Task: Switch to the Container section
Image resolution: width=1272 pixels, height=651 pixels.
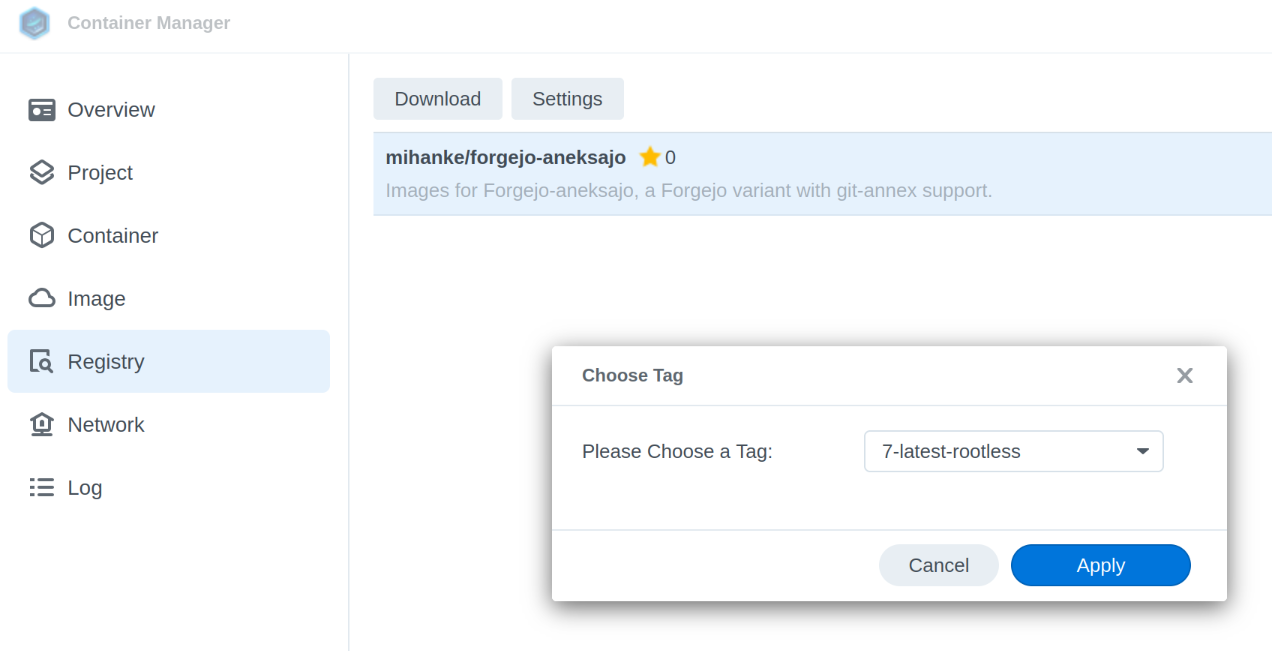Action: tap(112, 236)
